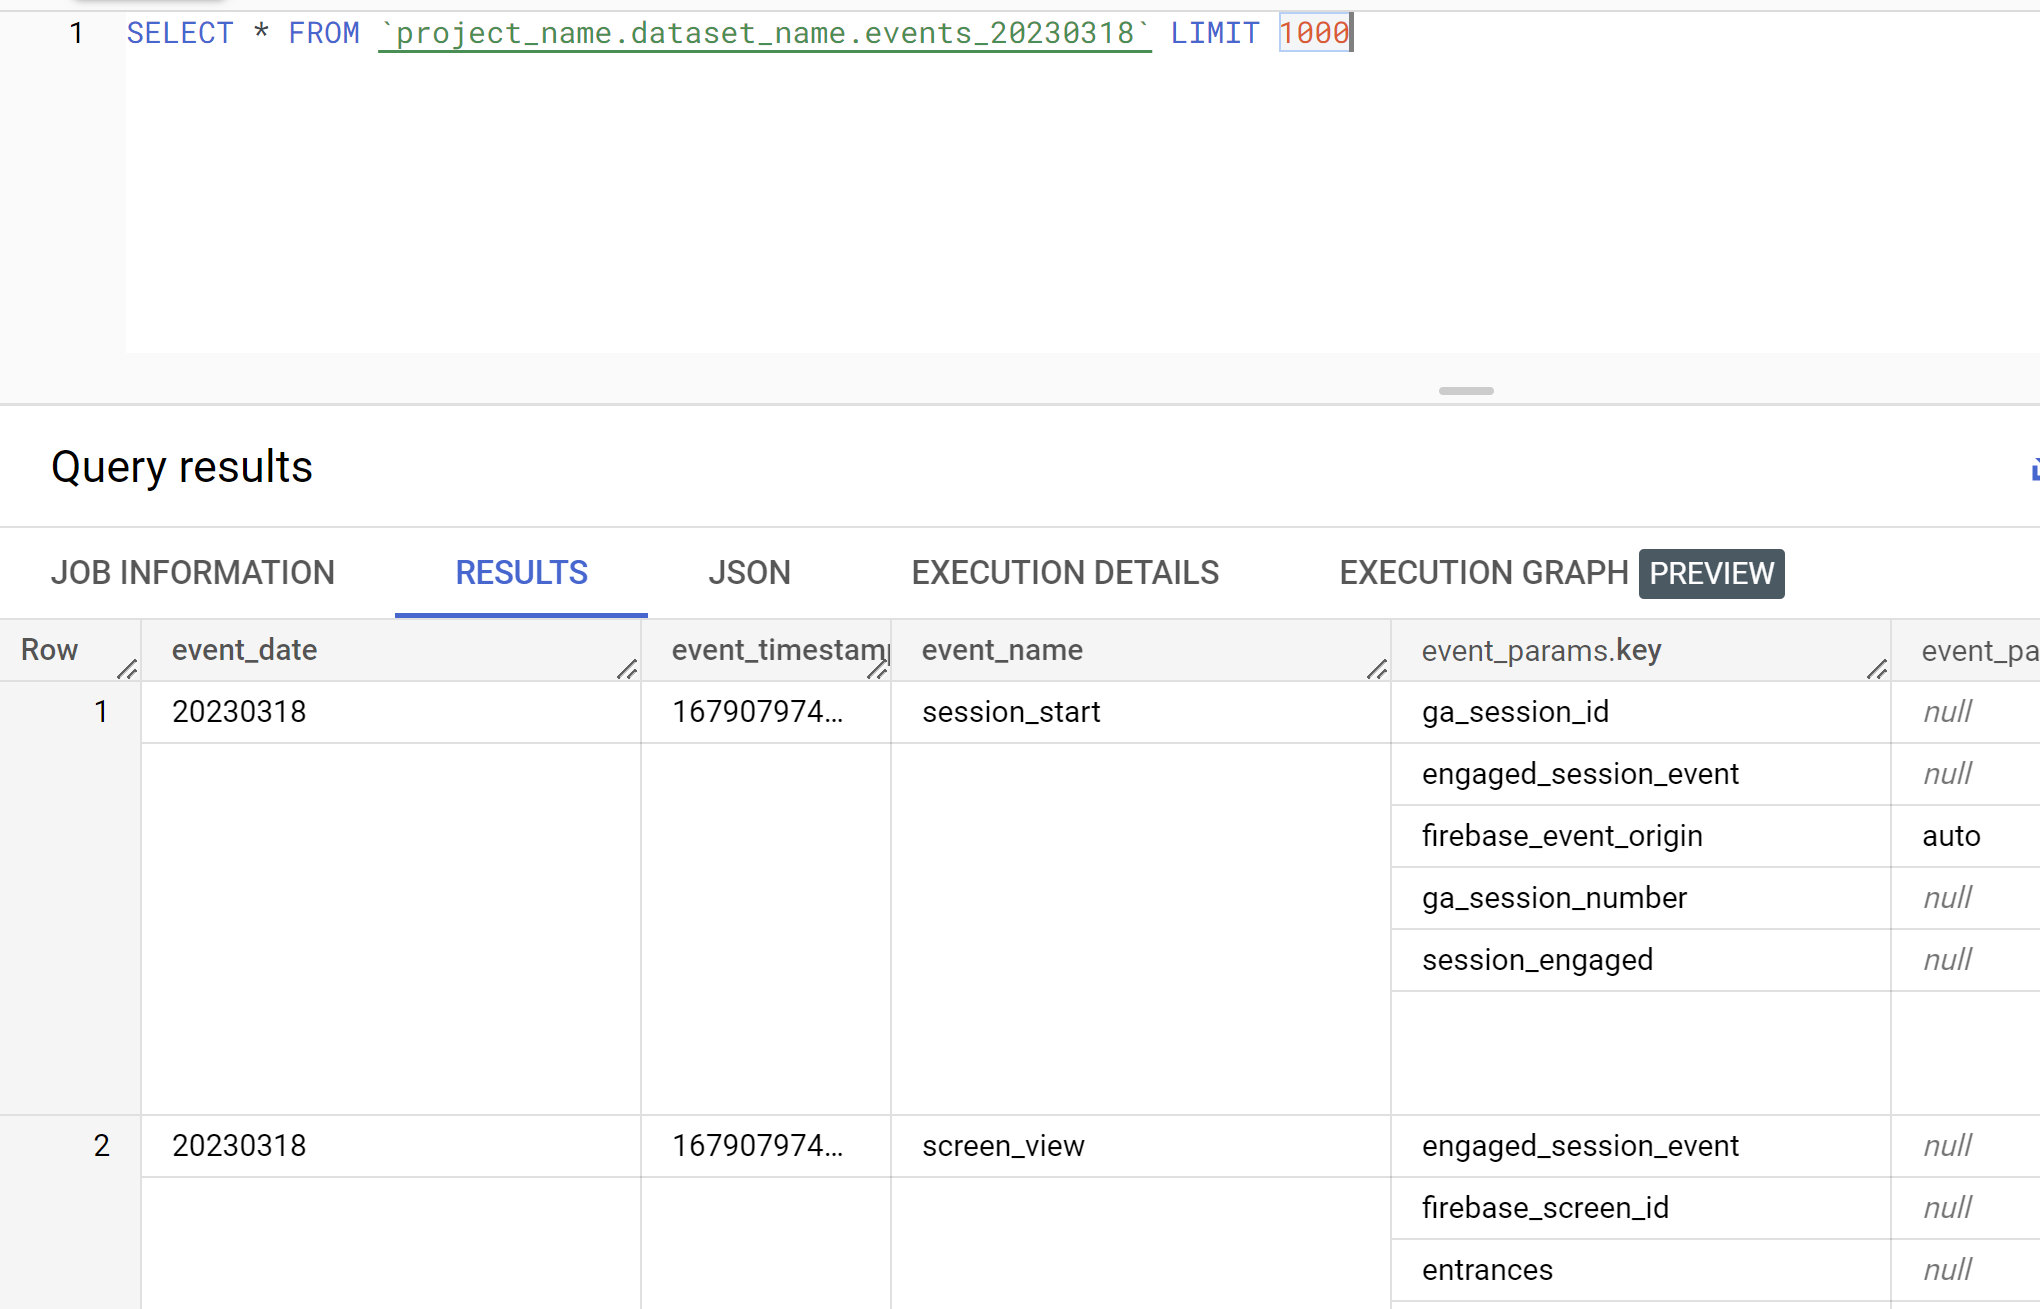Click the Row column resize handle
The image size is (2040, 1309).
[x=127, y=669]
